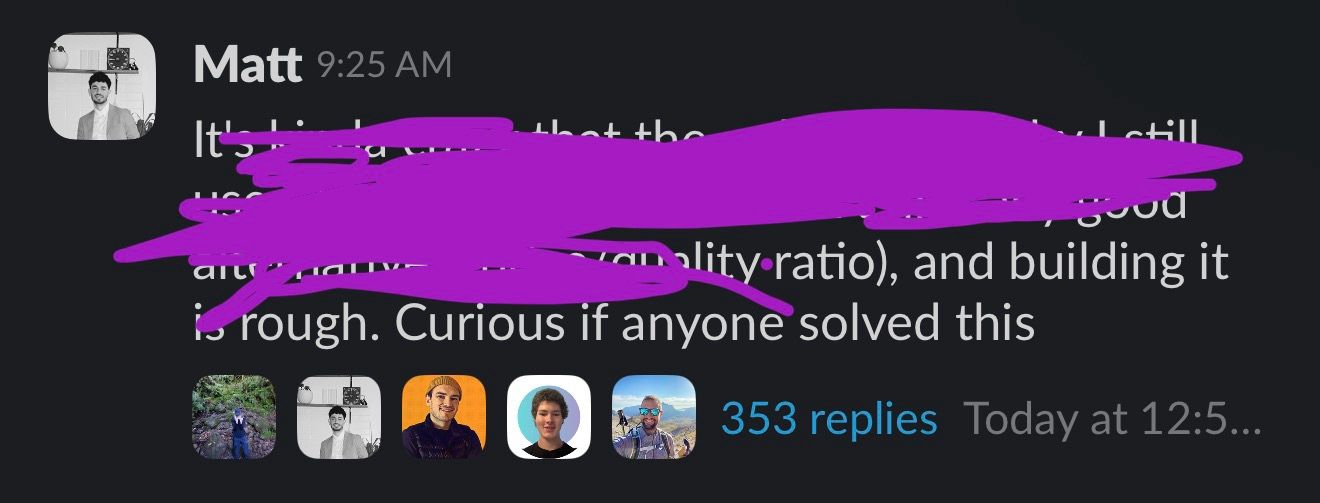Open the orange-background beanie avatar

click(444, 417)
